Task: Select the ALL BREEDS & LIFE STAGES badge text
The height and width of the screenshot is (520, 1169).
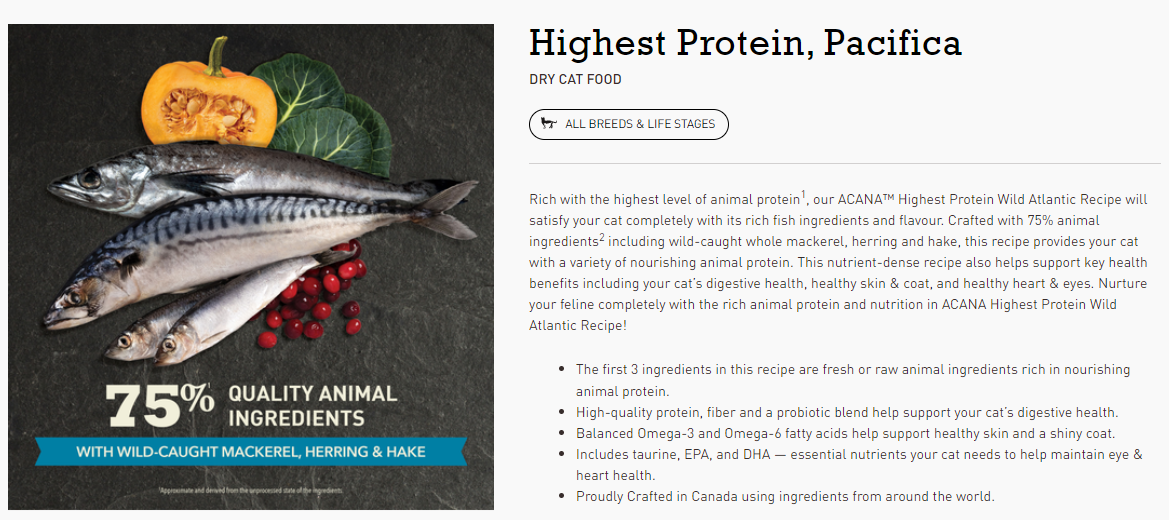Action: click(640, 125)
